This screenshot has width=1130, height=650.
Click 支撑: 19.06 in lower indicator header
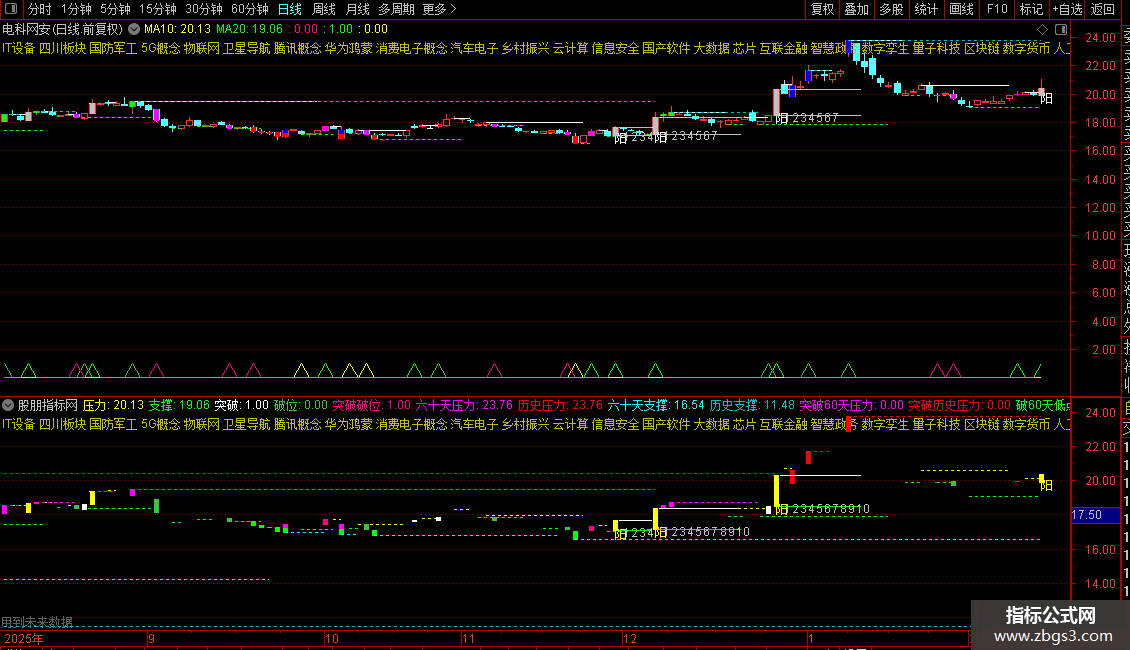(x=179, y=406)
